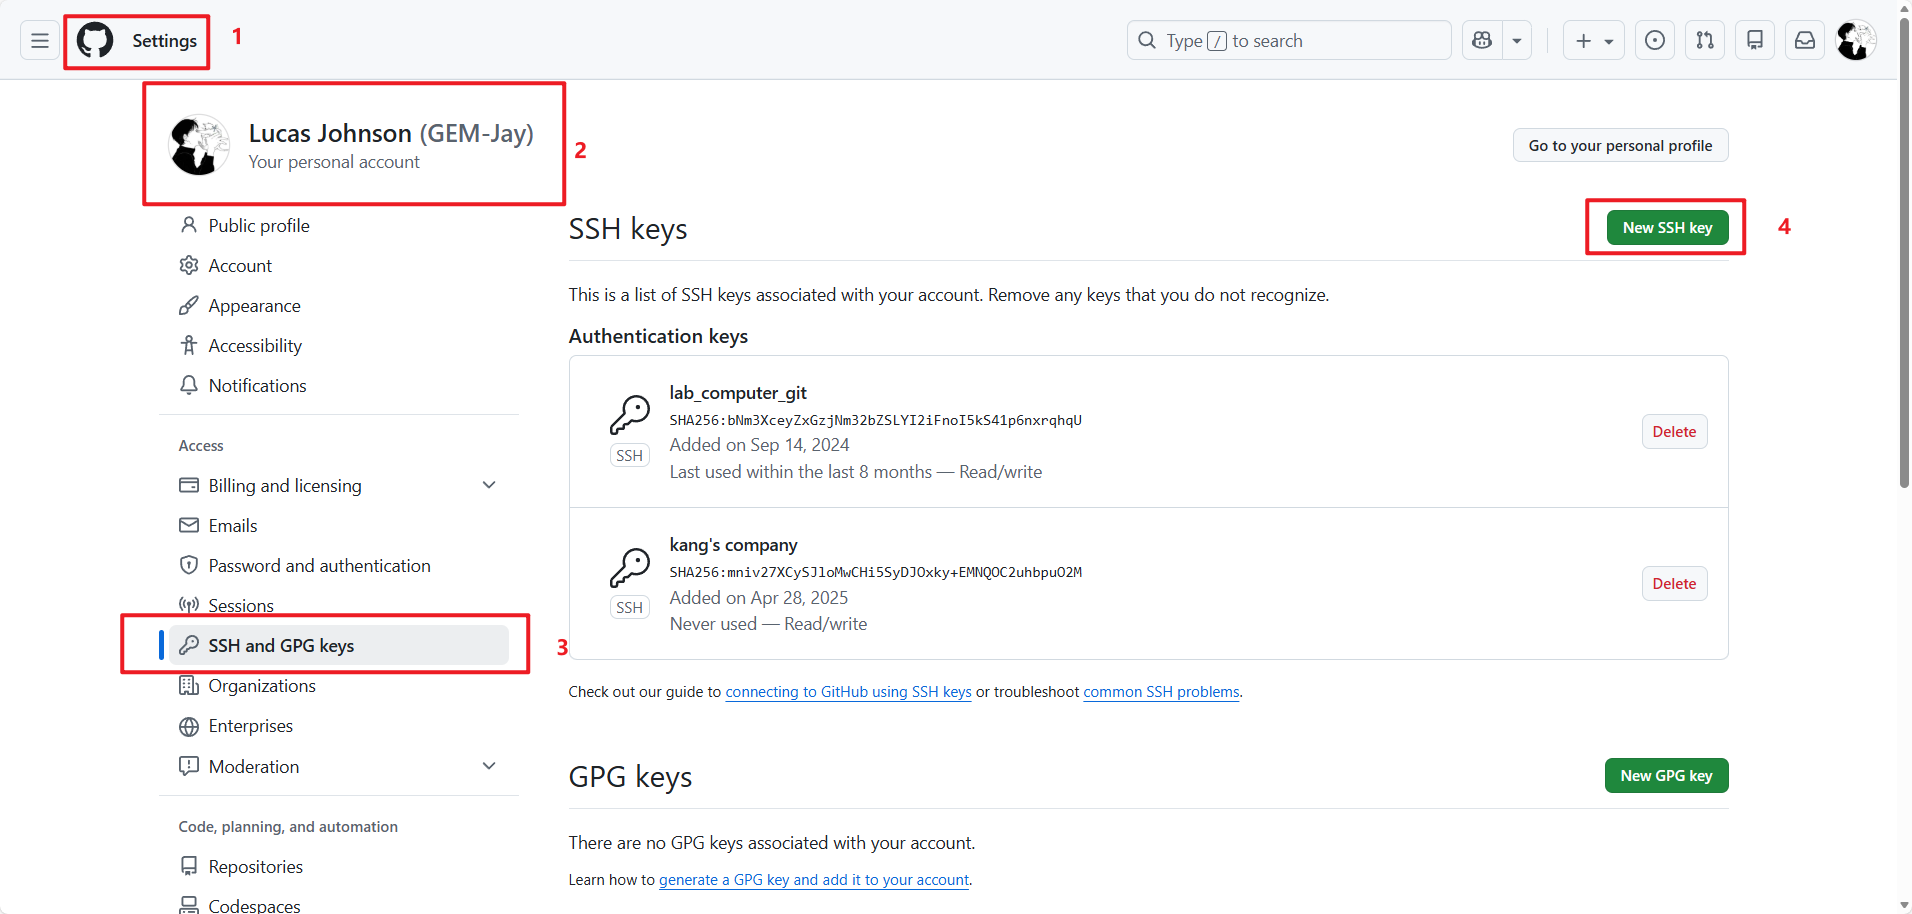Click the Type to search field
The height and width of the screenshot is (914, 1912).
[1290, 41]
